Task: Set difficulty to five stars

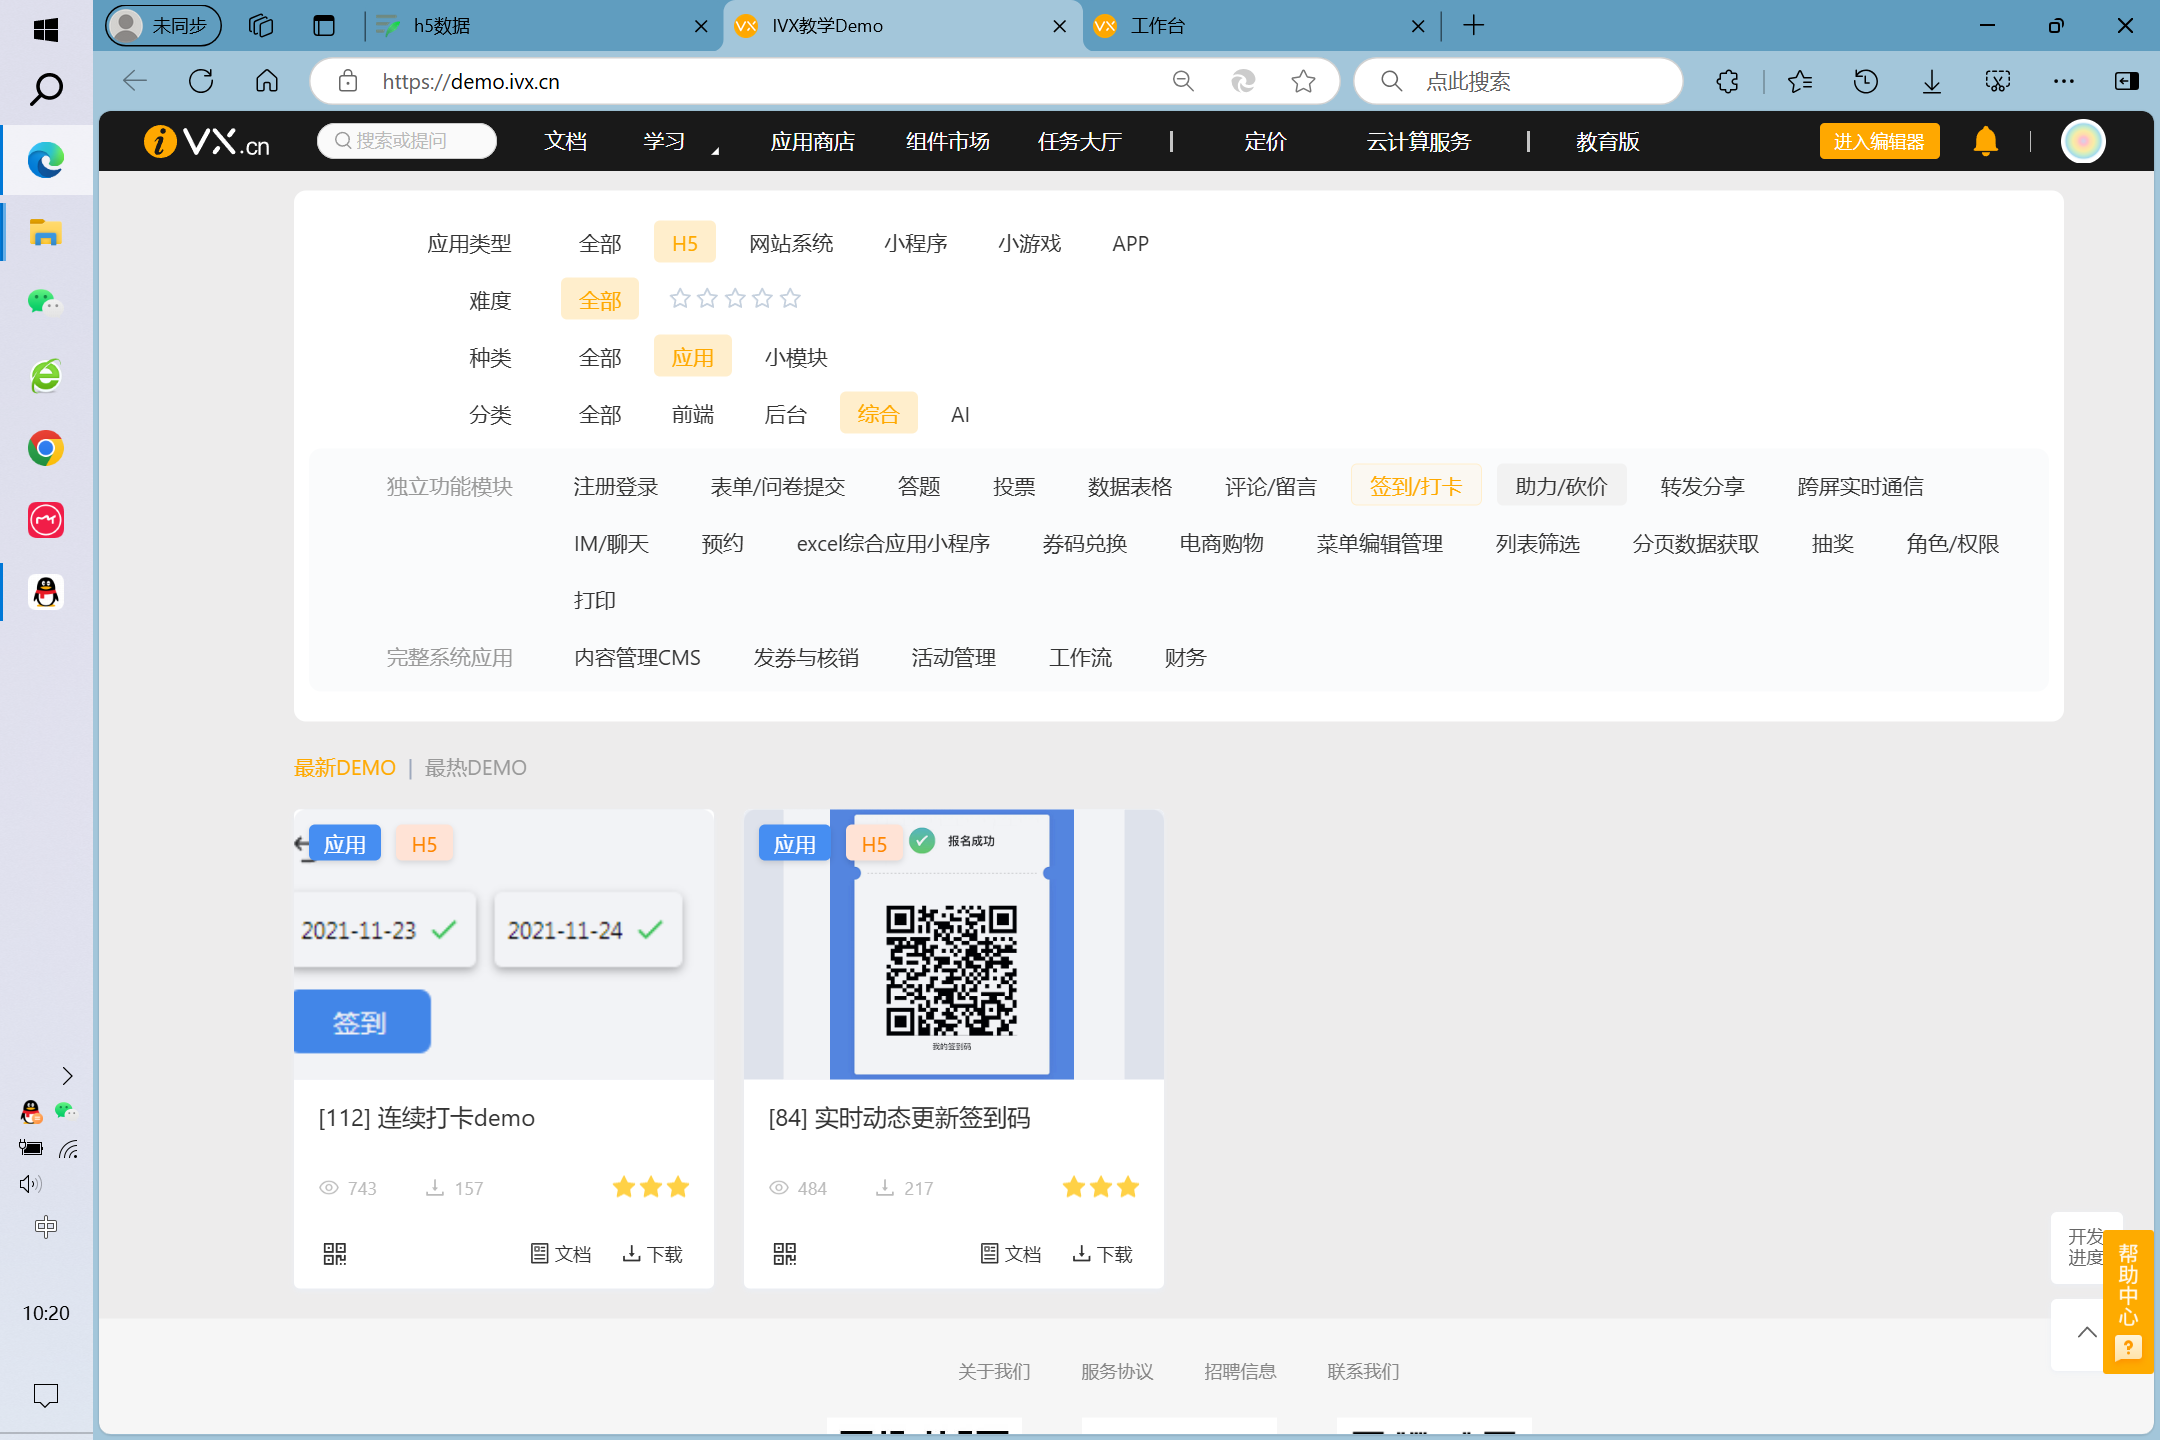Action: 790,298
